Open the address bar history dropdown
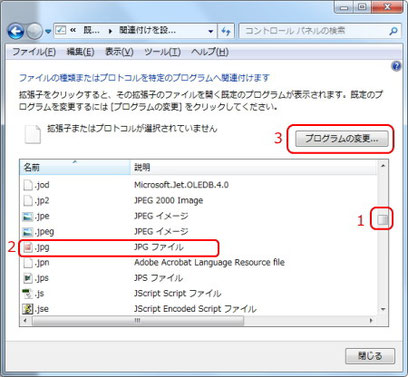 211,31
